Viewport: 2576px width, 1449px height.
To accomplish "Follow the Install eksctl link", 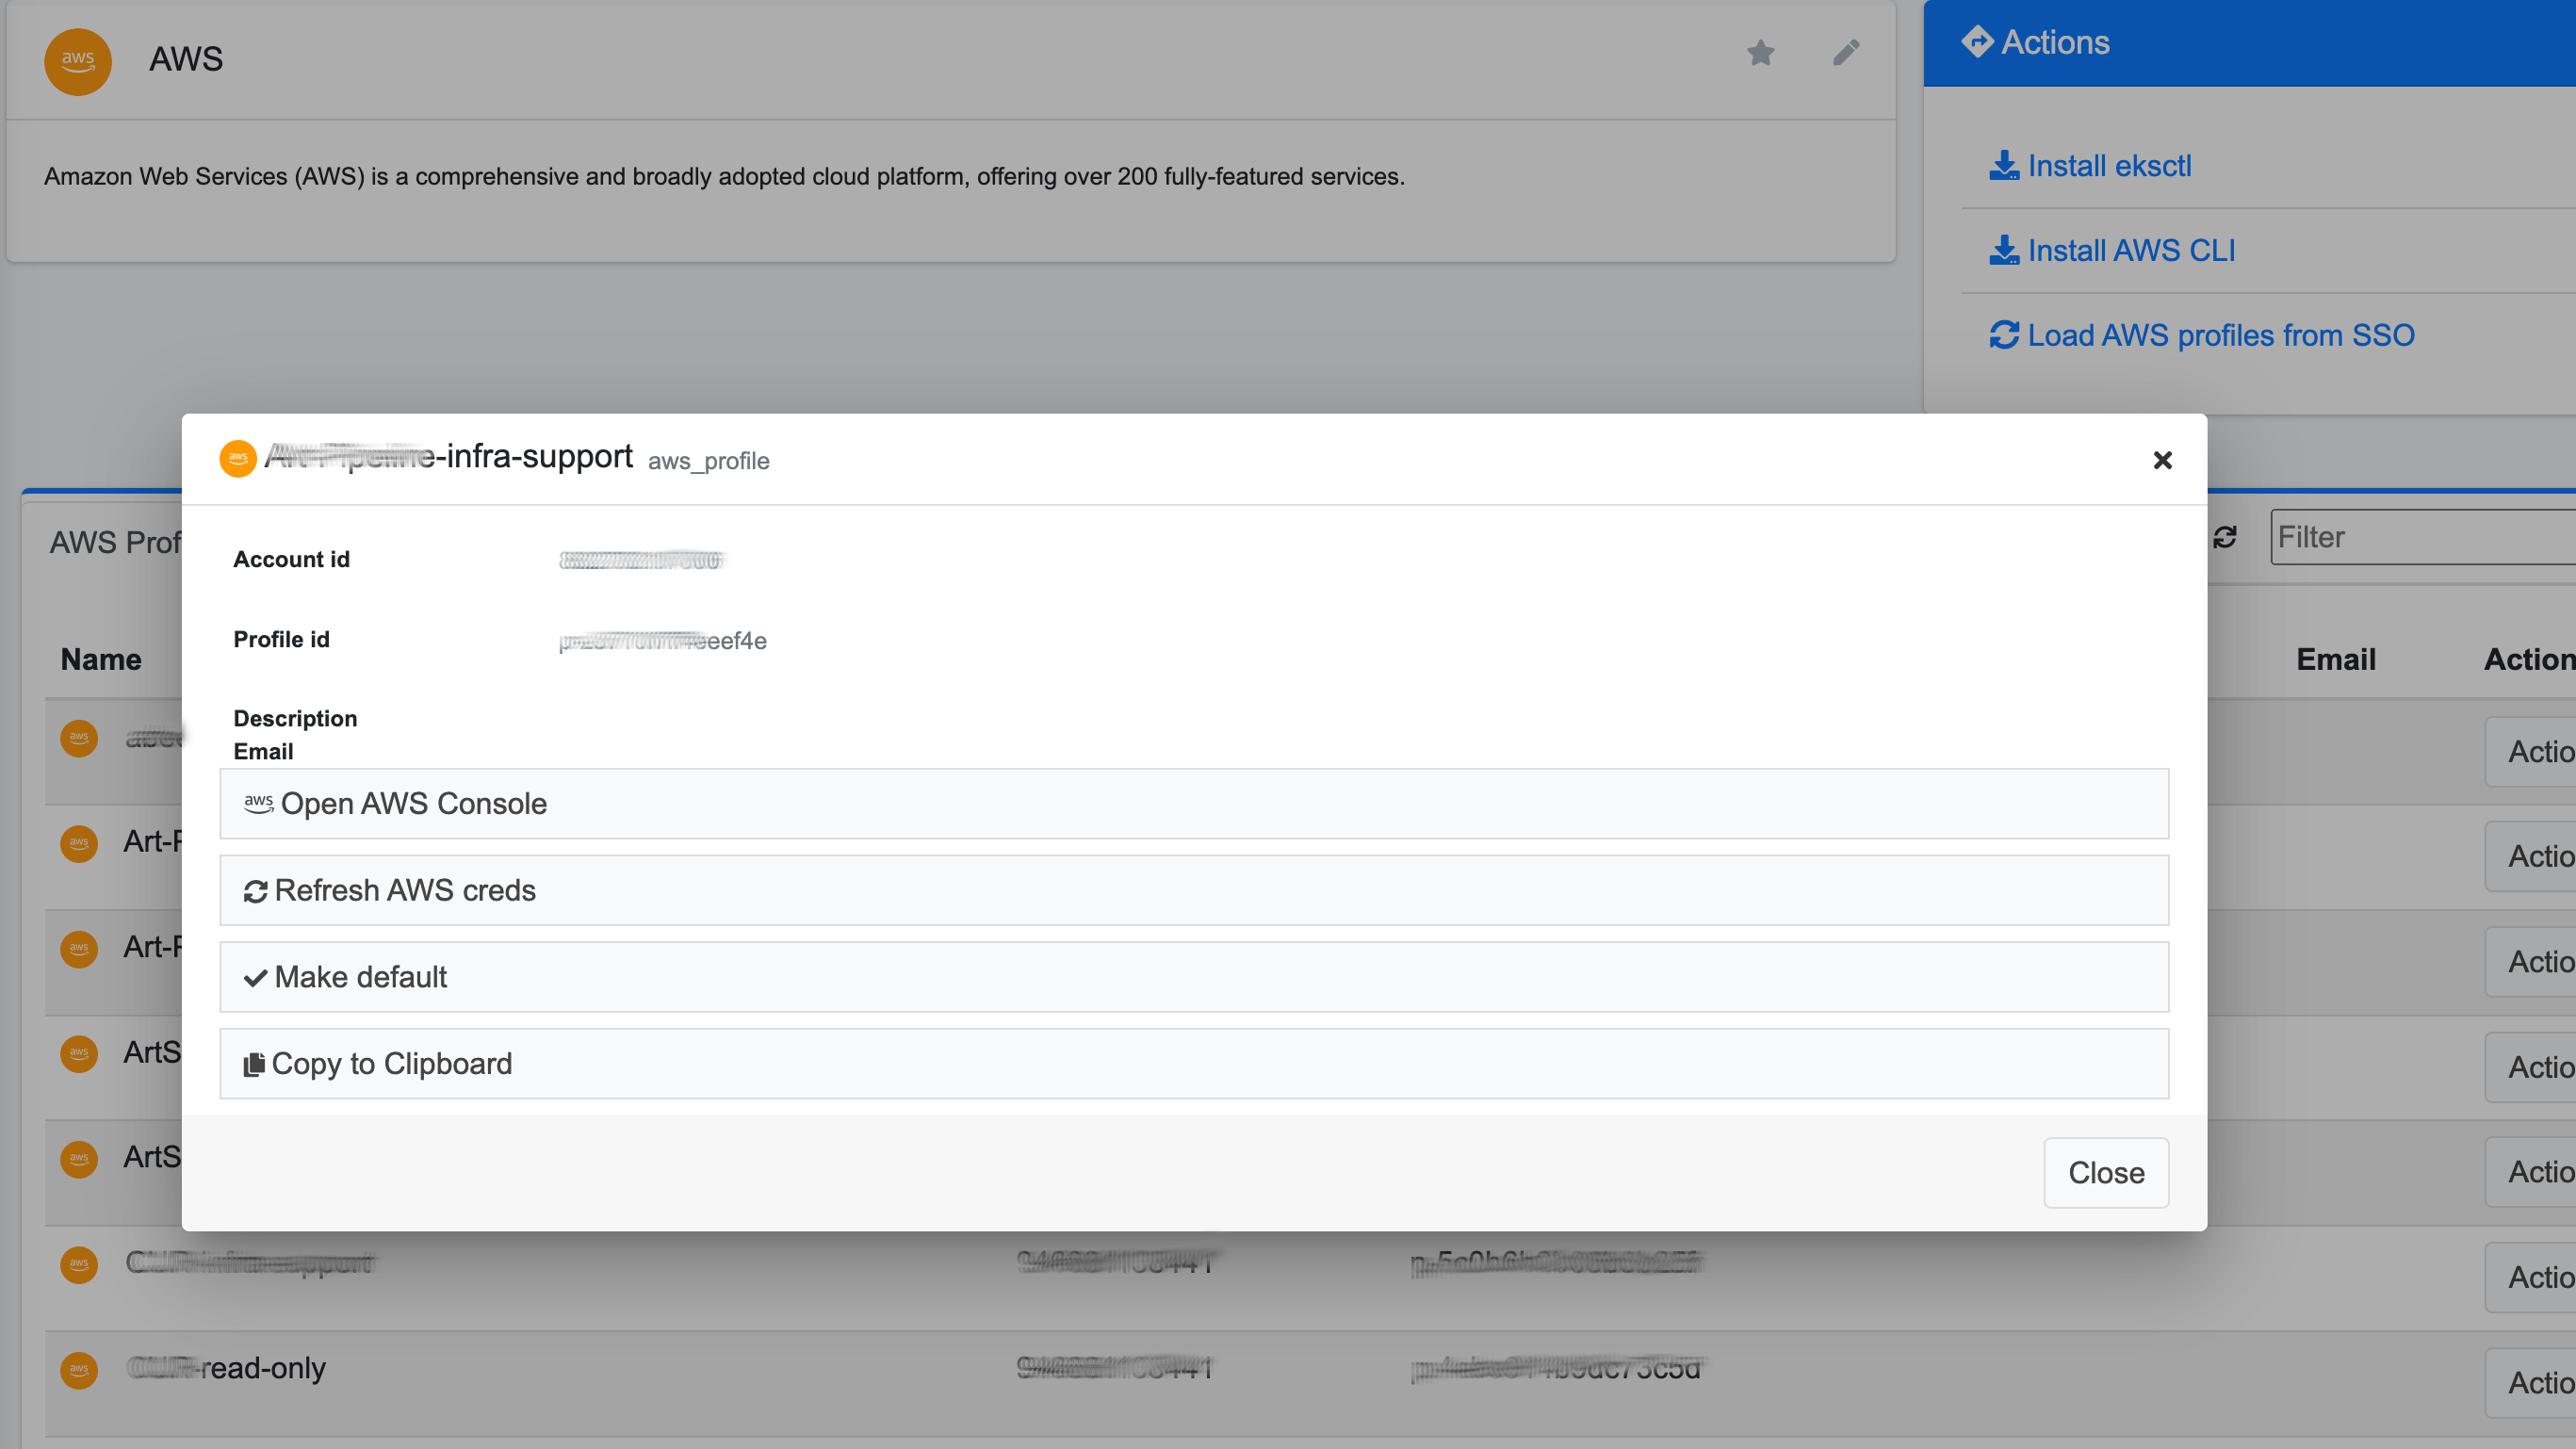I will [x=2109, y=165].
